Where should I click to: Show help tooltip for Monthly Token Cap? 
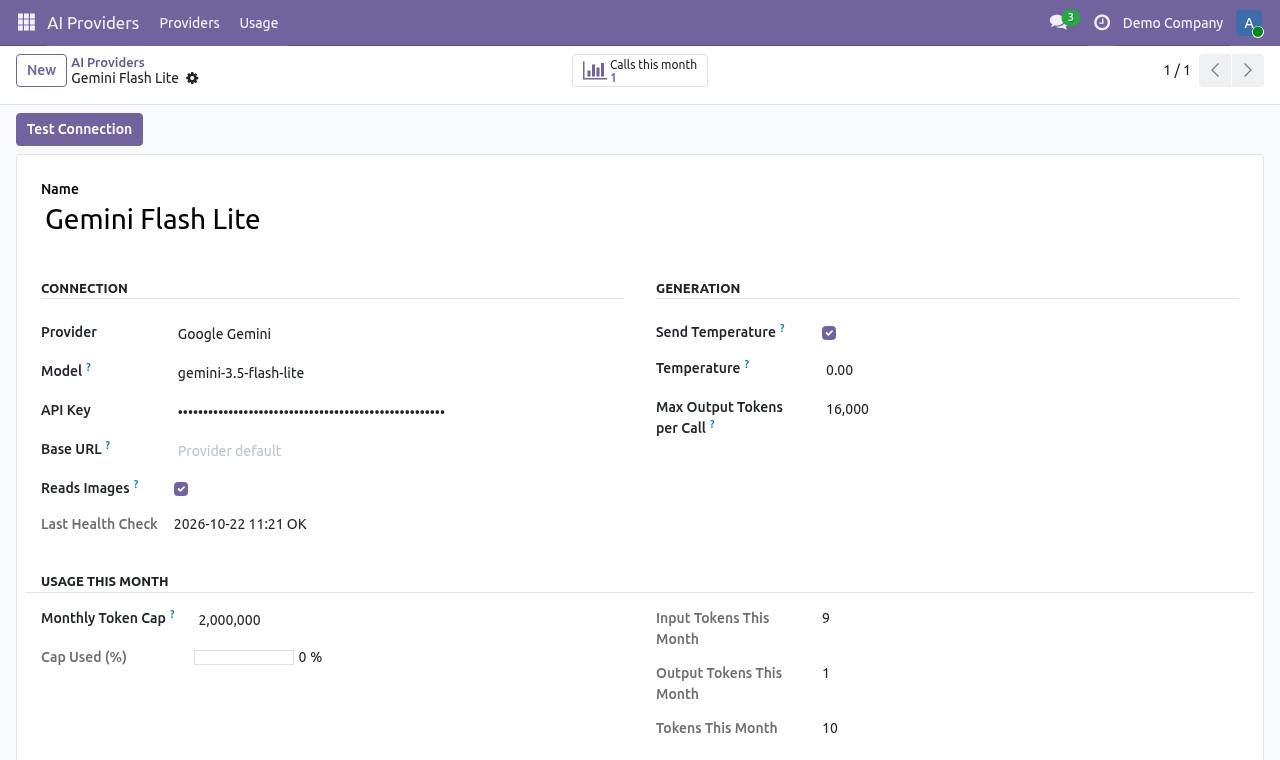click(172, 614)
